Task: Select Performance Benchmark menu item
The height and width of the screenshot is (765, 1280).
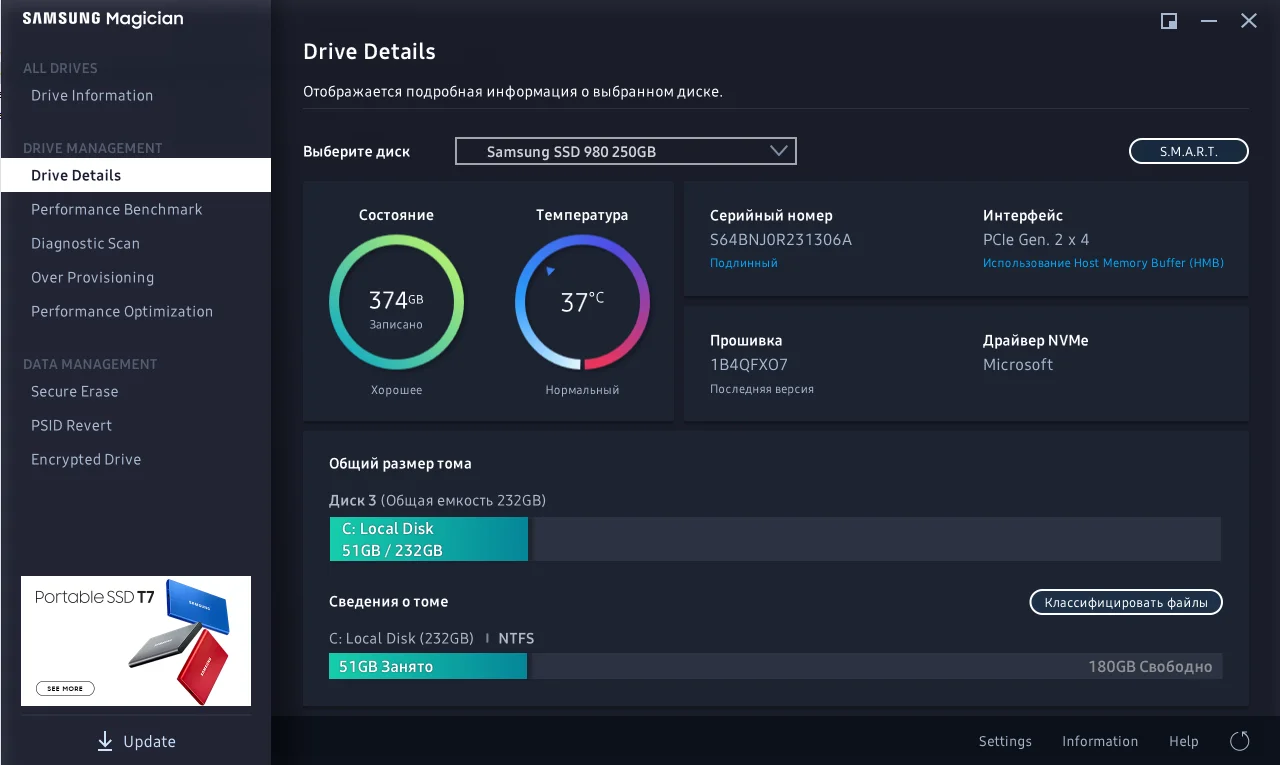Action: click(x=117, y=210)
